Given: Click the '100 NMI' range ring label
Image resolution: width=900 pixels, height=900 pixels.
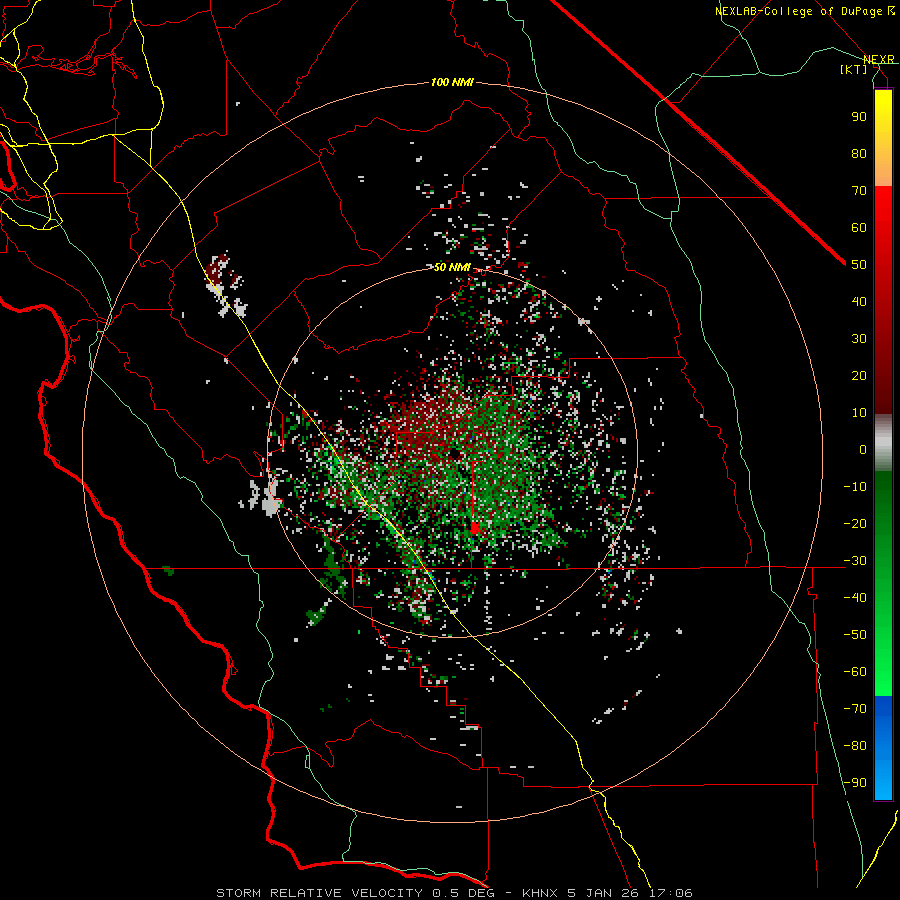Looking at the screenshot, I should pyautogui.click(x=452, y=82).
